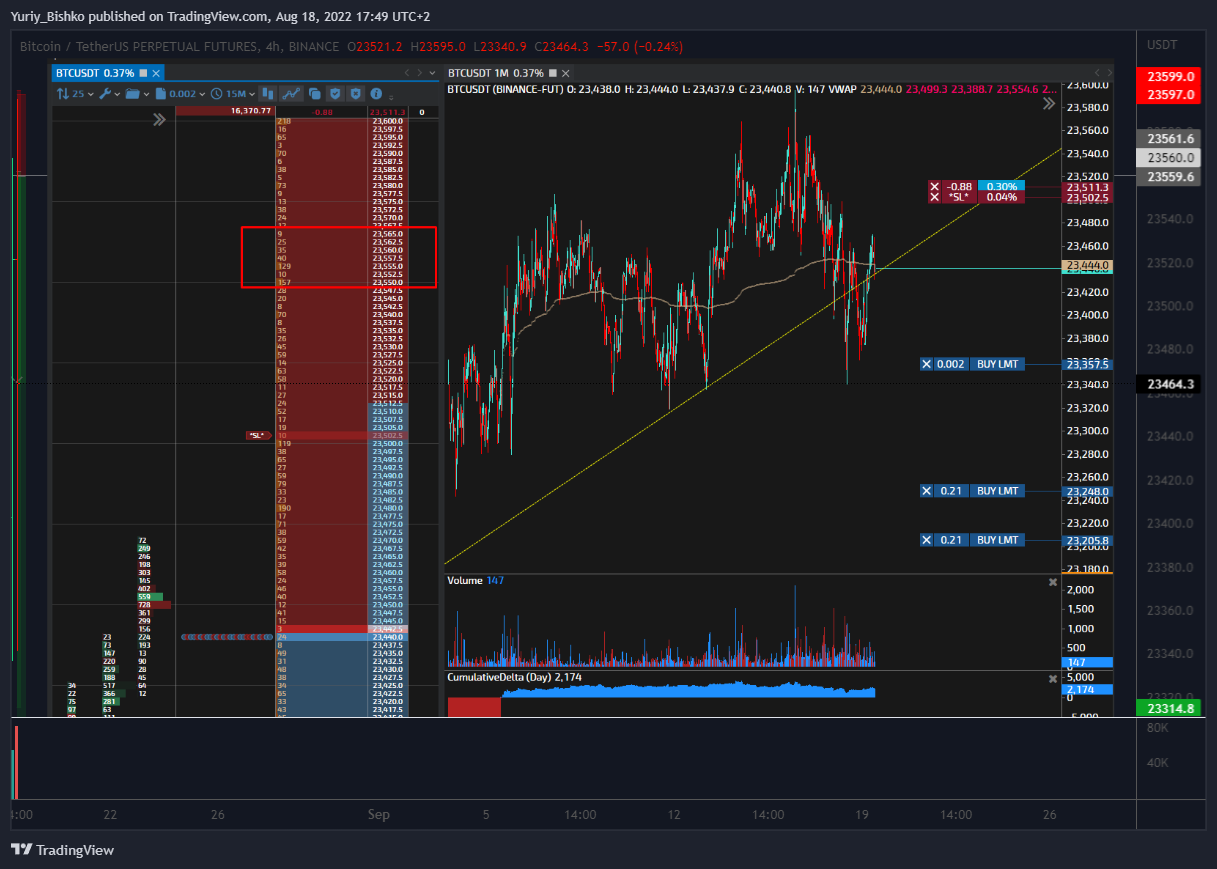The height and width of the screenshot is (869, 1217).
Task: Click the duplicate windows icon
Action: [314, 94]
